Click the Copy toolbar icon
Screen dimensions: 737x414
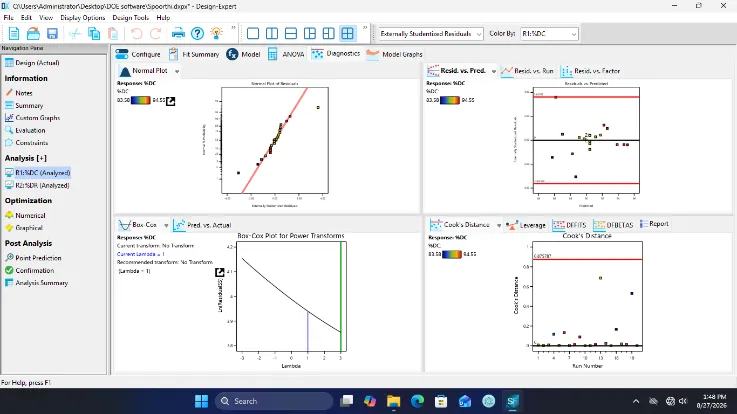(94, 33)
